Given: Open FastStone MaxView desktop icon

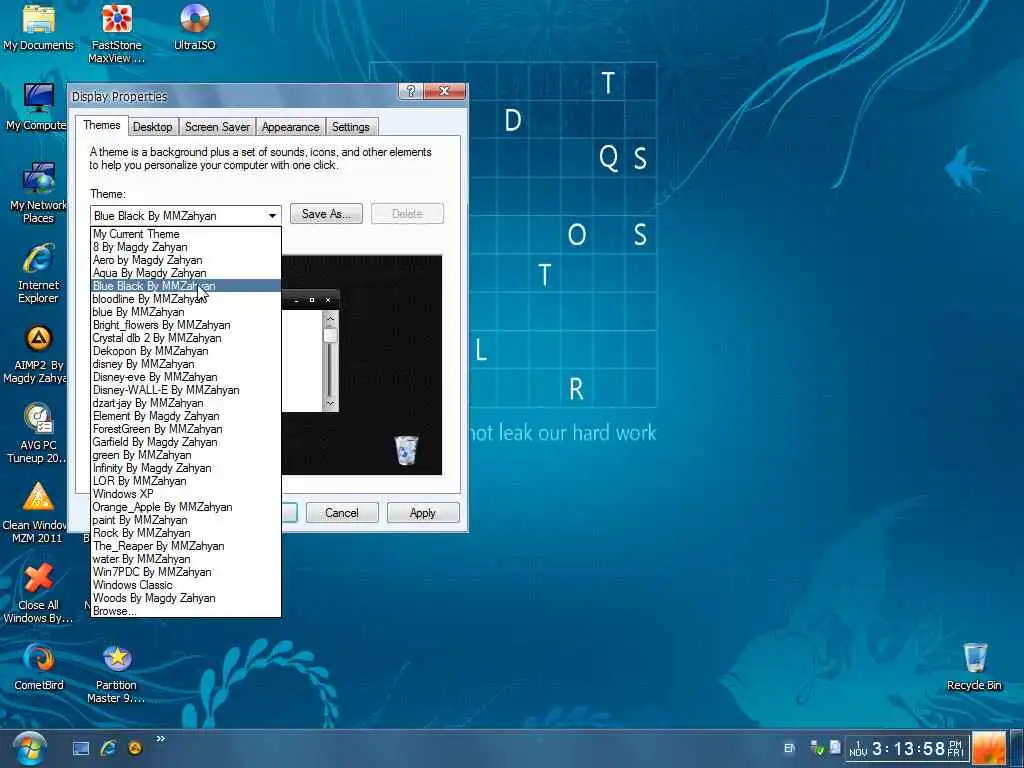Looking at the screenshot, I should pyautogui.click(x=116, y=33).
